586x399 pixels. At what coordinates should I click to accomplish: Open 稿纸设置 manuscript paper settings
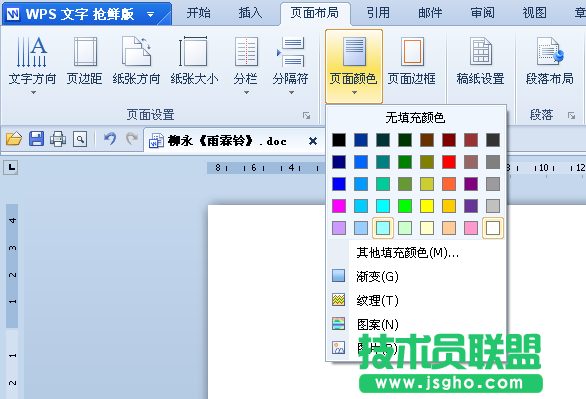click(x=481, y=62)
